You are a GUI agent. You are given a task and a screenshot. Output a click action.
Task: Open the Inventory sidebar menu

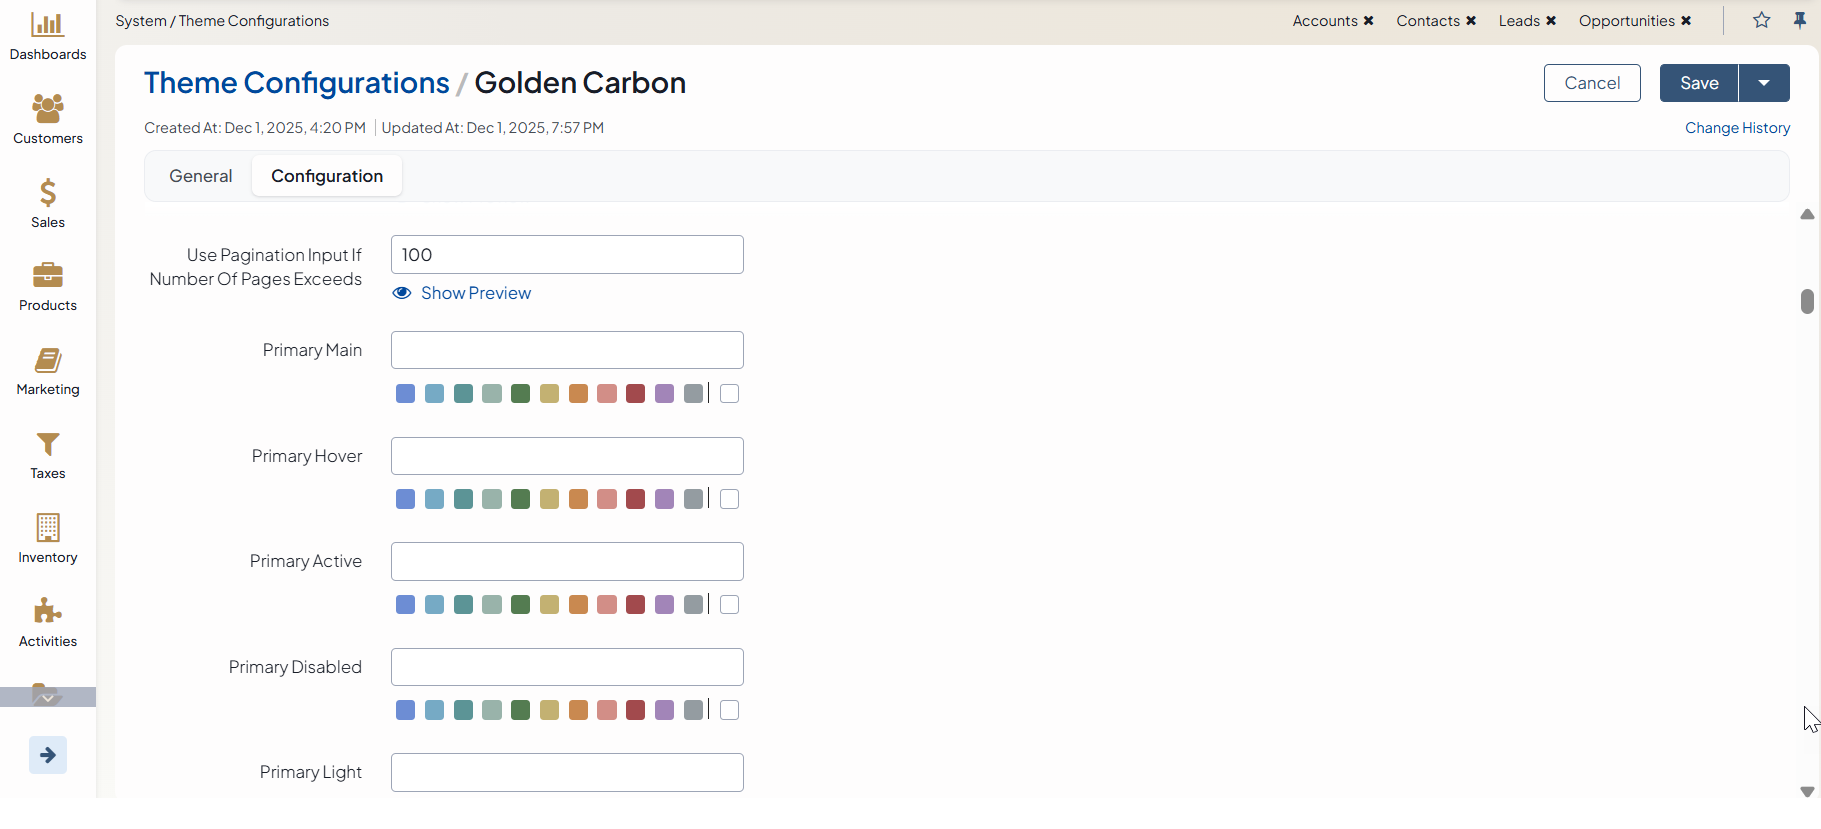[48, 539]
